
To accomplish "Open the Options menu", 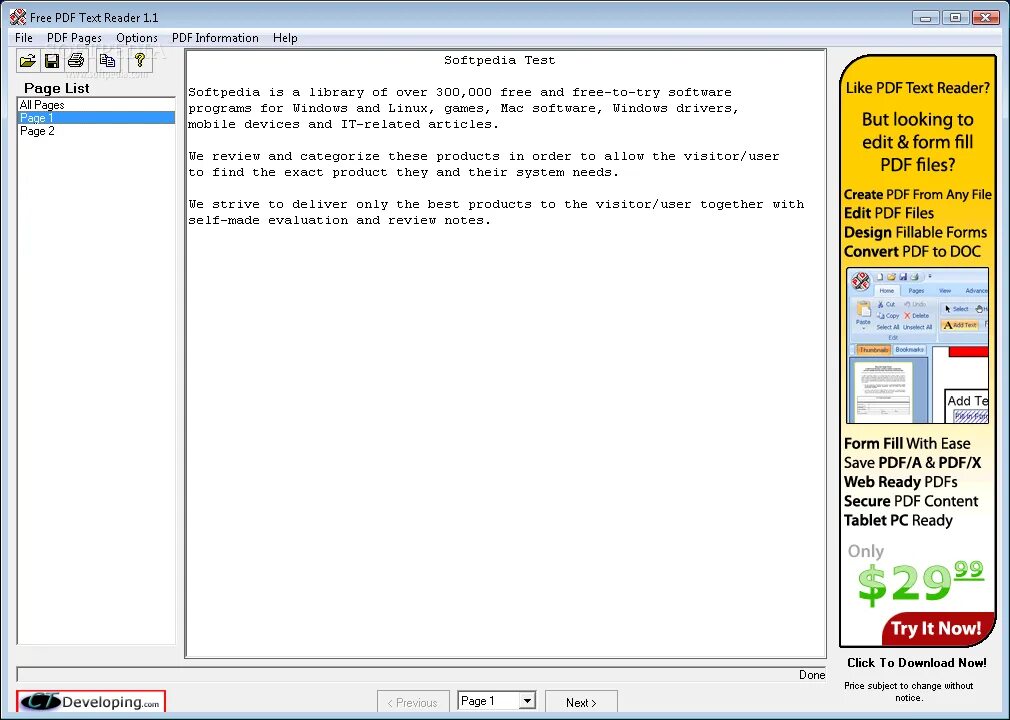I will click(x=137, y=38).
